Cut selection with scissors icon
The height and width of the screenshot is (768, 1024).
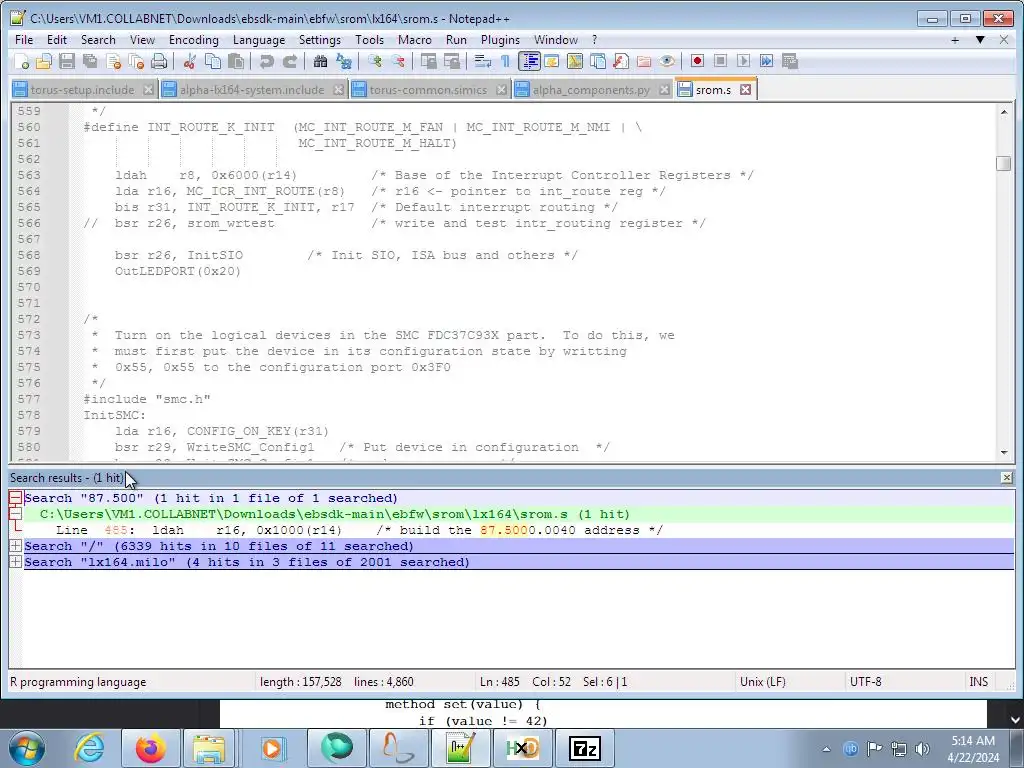pos(189,61)
